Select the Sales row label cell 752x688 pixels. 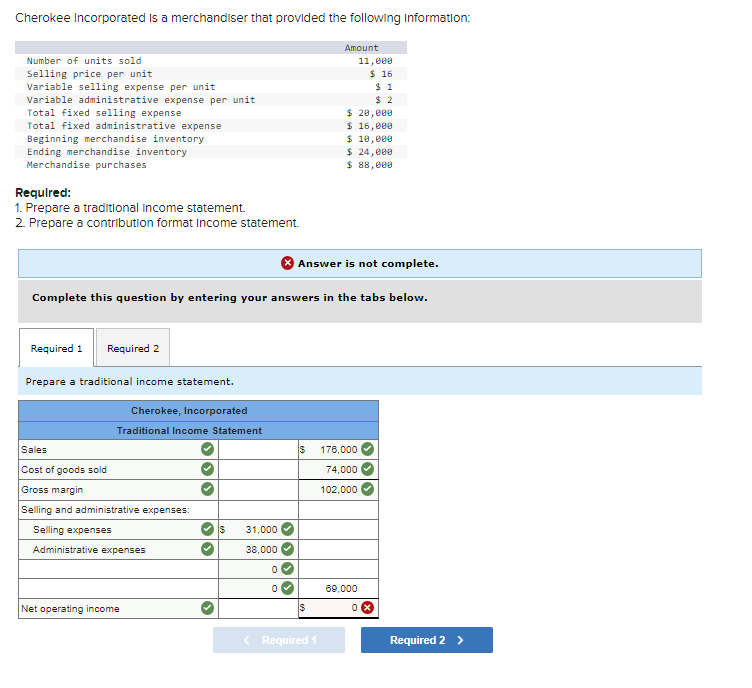click(118, 449)
